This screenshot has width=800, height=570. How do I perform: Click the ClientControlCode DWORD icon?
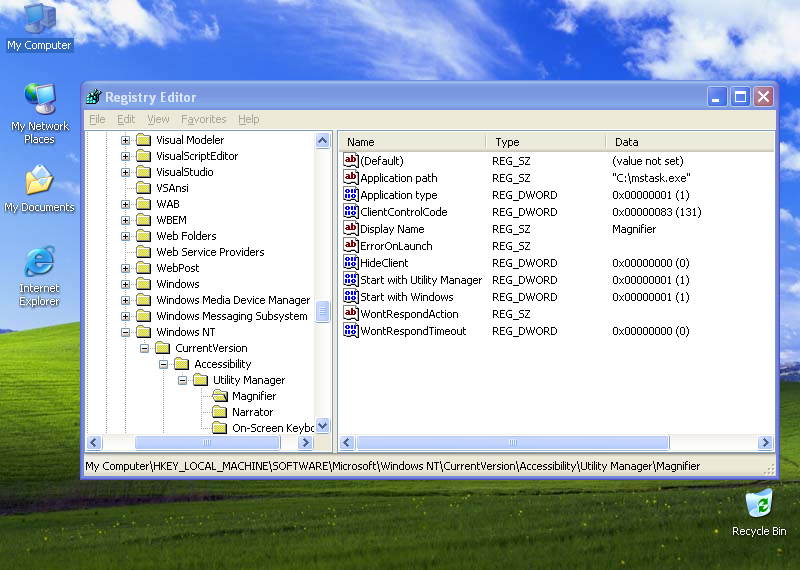[x=351, y=212]
